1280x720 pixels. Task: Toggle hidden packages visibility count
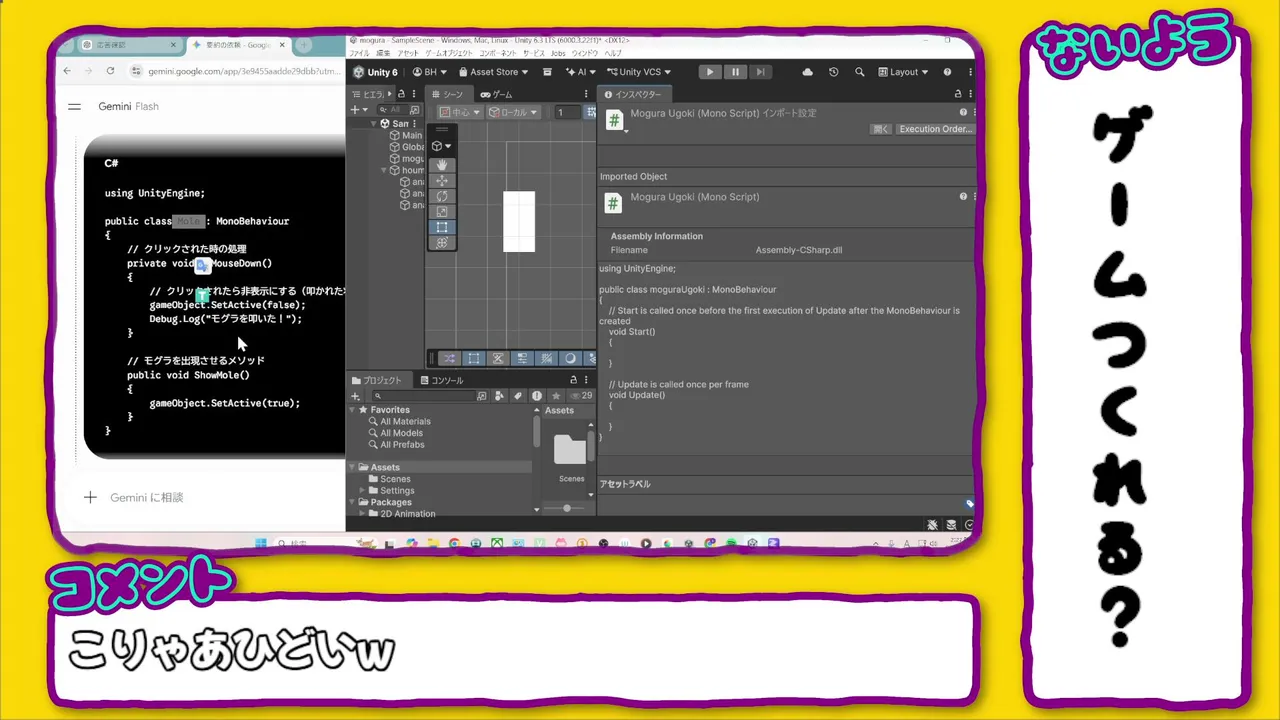coord(581,396)
